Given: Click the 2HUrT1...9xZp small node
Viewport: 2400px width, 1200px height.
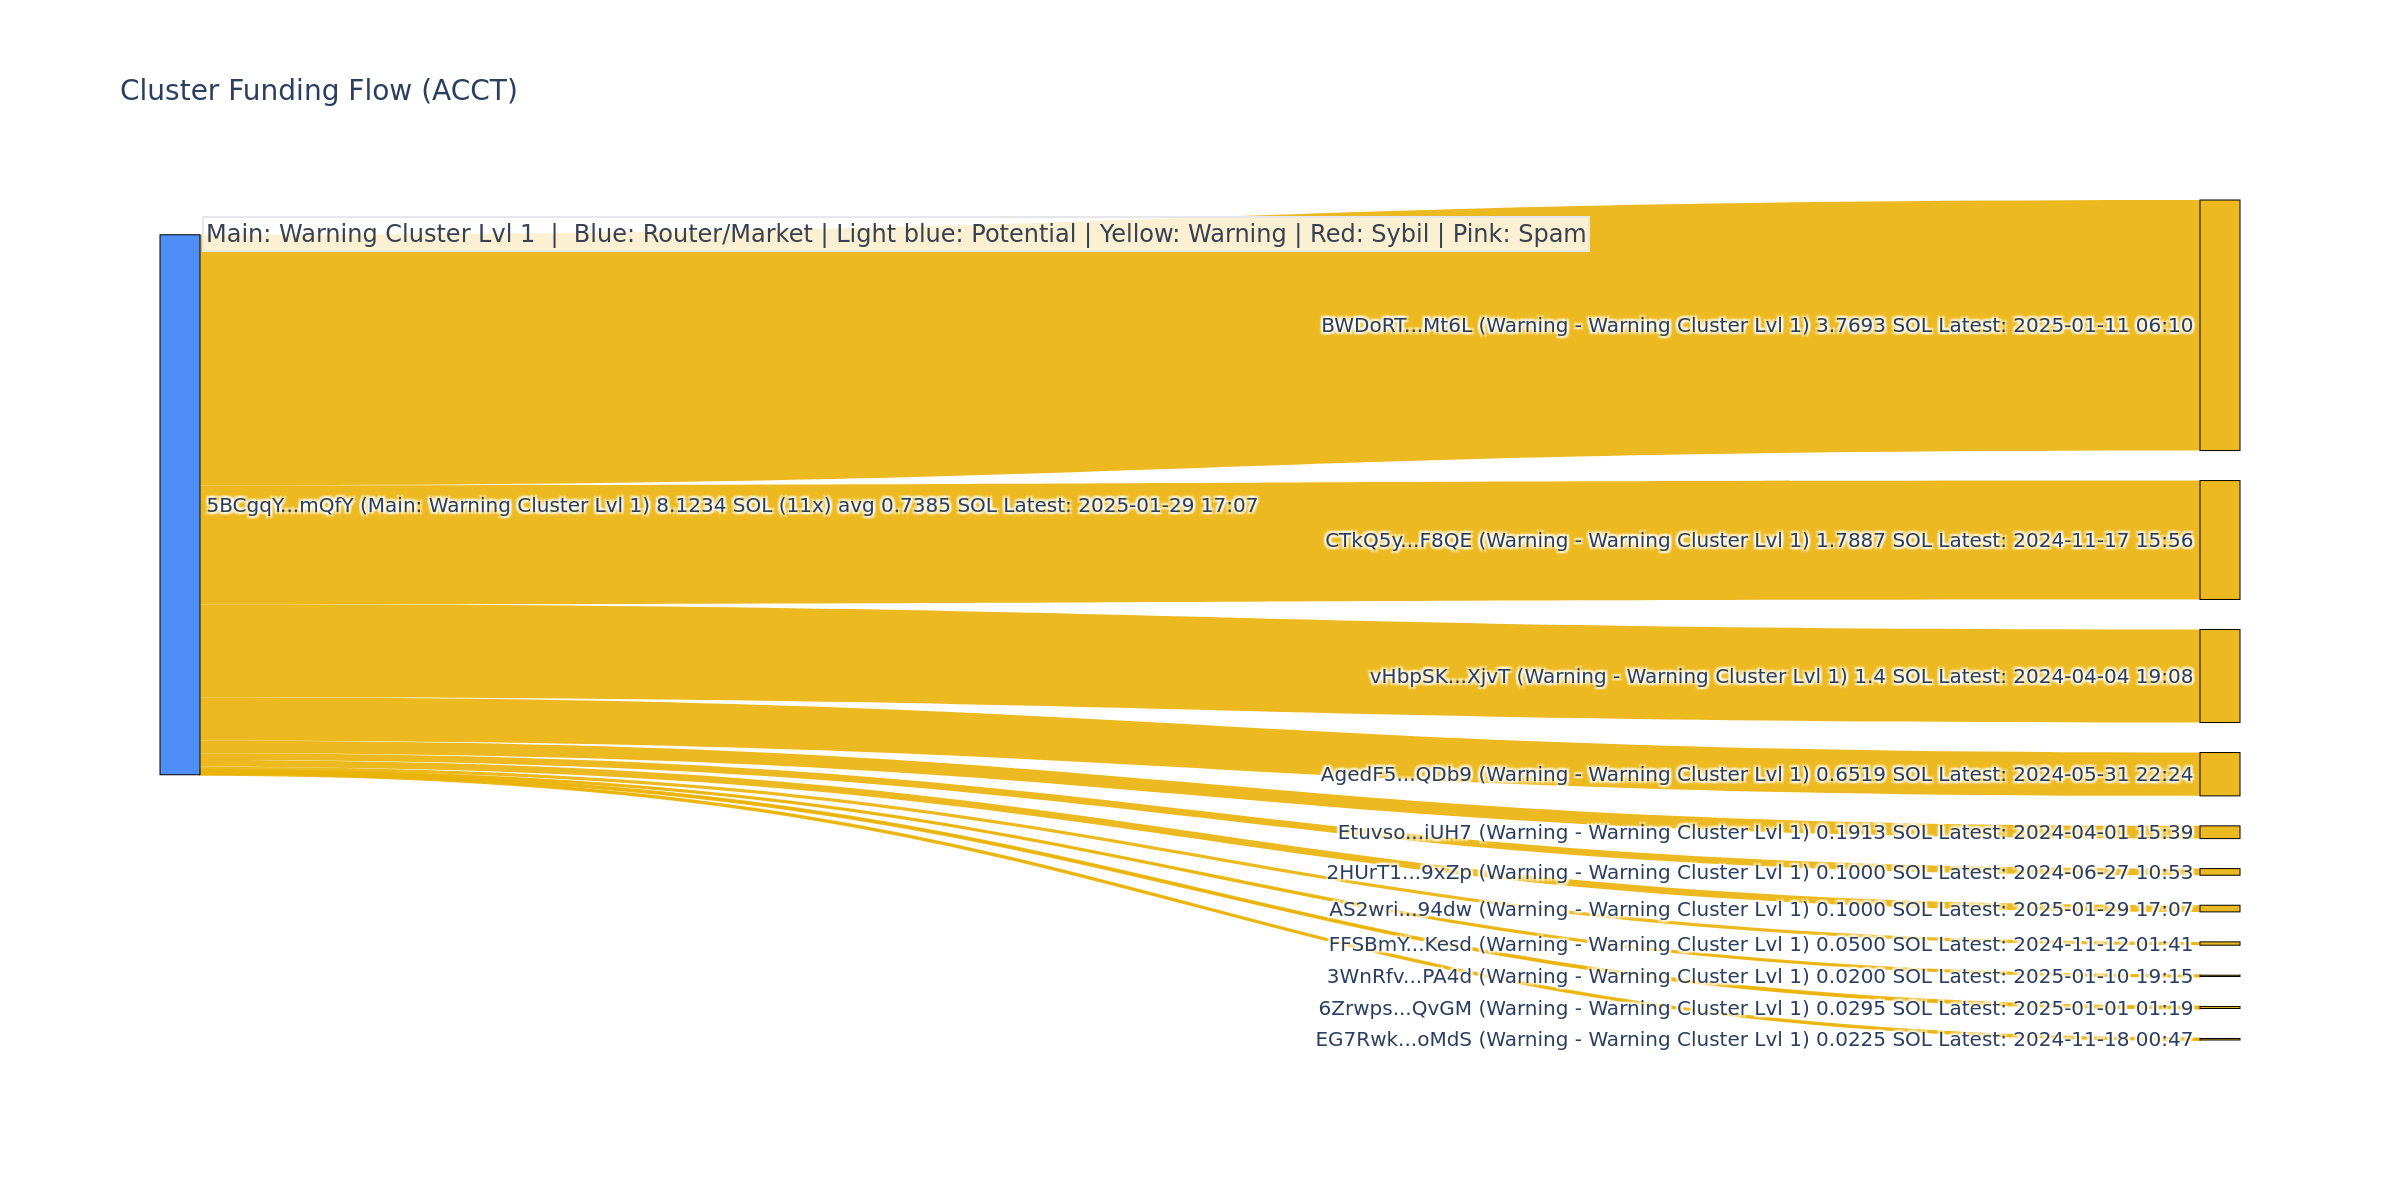Looking at the screenshot, I should tap(2219, 872).
